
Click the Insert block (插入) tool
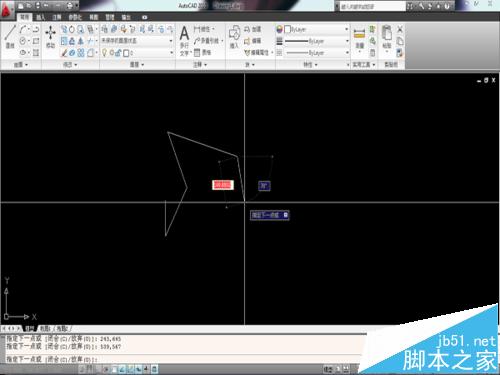coord(234,37)
